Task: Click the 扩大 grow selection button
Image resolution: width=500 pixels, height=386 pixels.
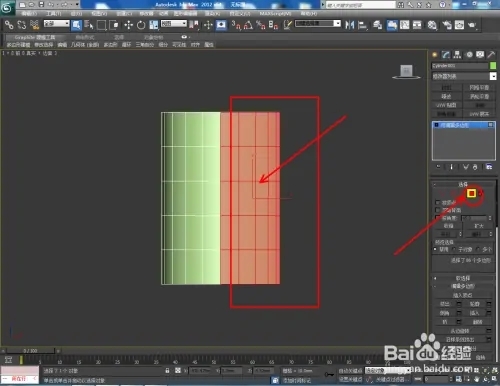Action: click(x=478, y=226)
